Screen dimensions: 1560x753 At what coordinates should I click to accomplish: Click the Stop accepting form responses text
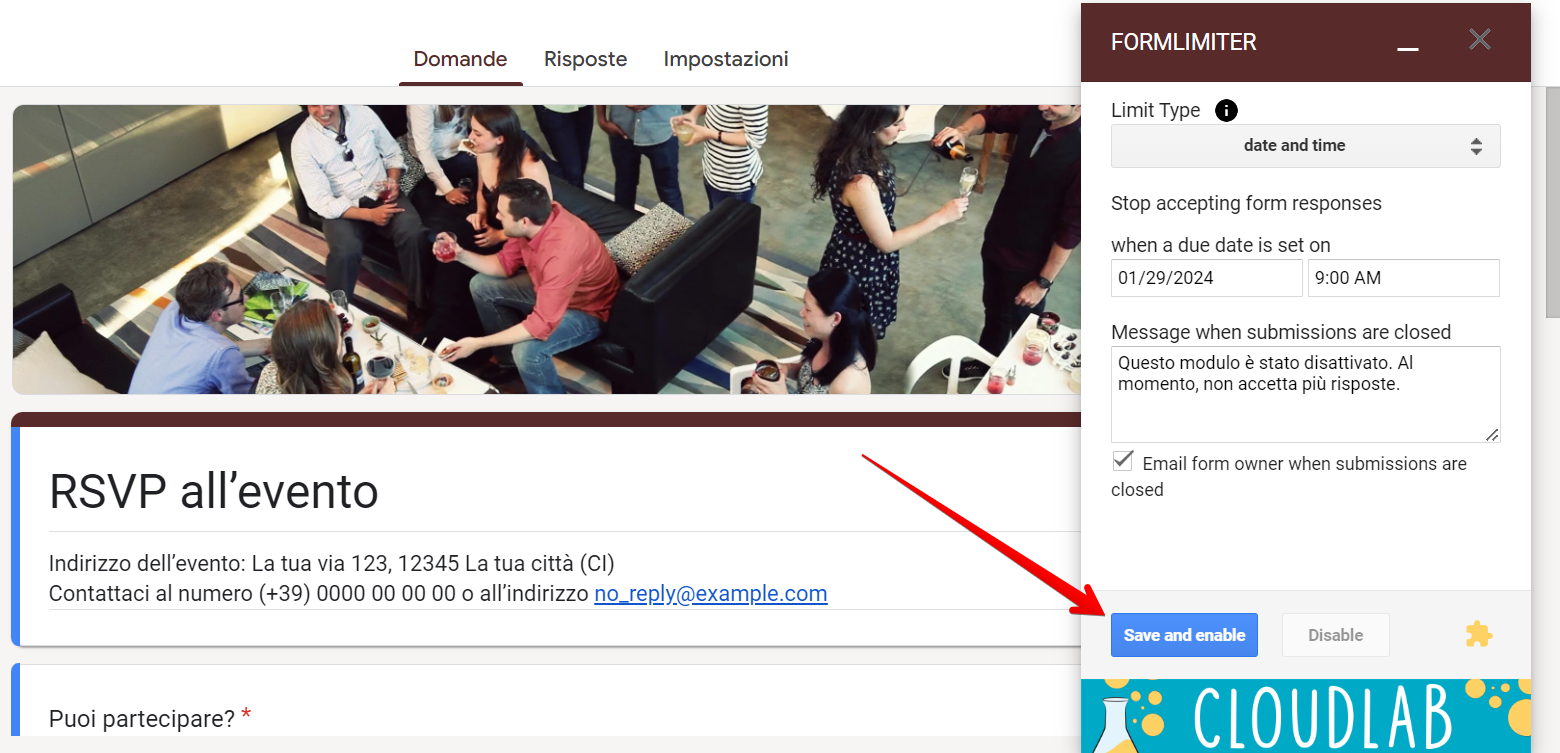pyautogui.click(x=1246, y=203)
